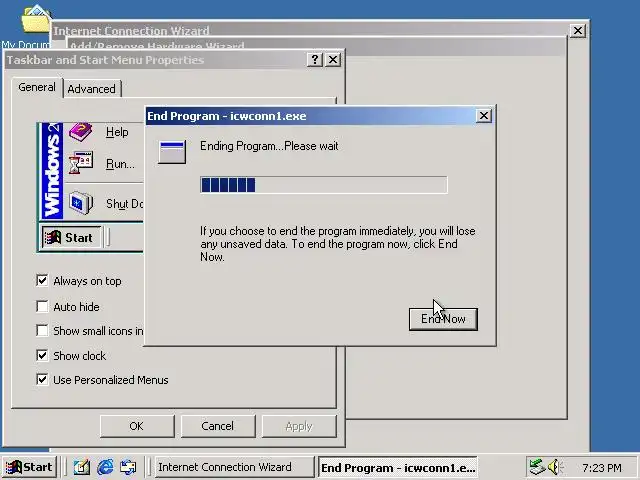Viewport: 640px width, 480px height.
Task: Launch Internet Explorer from quick launch
Action: pyautogui.click(x=105, y=467)
